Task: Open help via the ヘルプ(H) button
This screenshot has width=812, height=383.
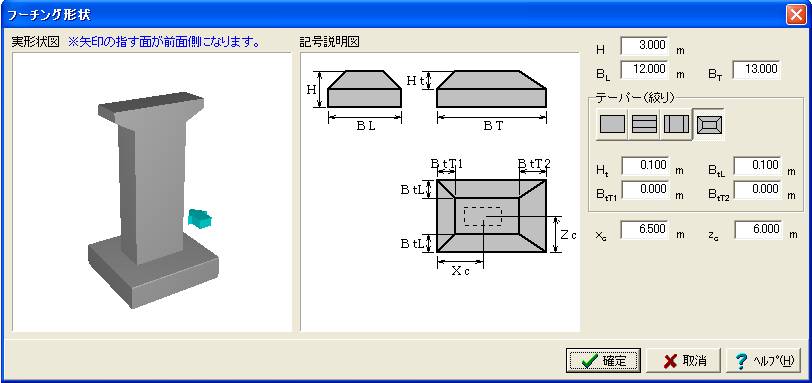Action: click(764, 360)
